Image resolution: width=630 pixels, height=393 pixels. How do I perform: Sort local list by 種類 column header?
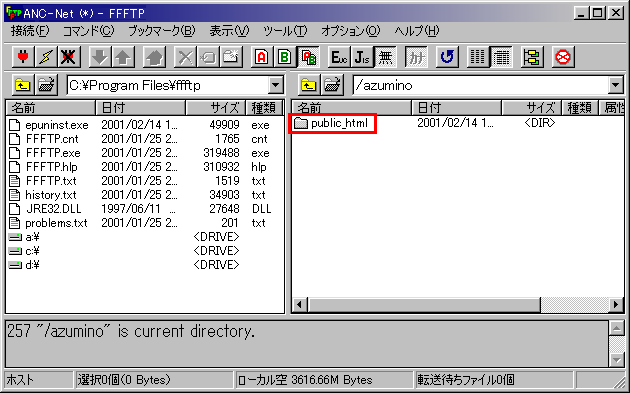264,108
